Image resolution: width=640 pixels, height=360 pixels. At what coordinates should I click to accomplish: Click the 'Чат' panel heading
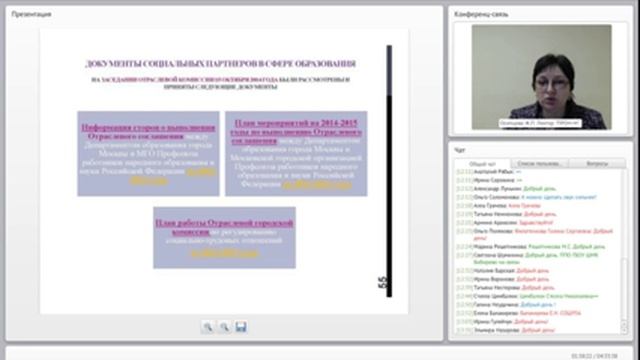(460, 150)
